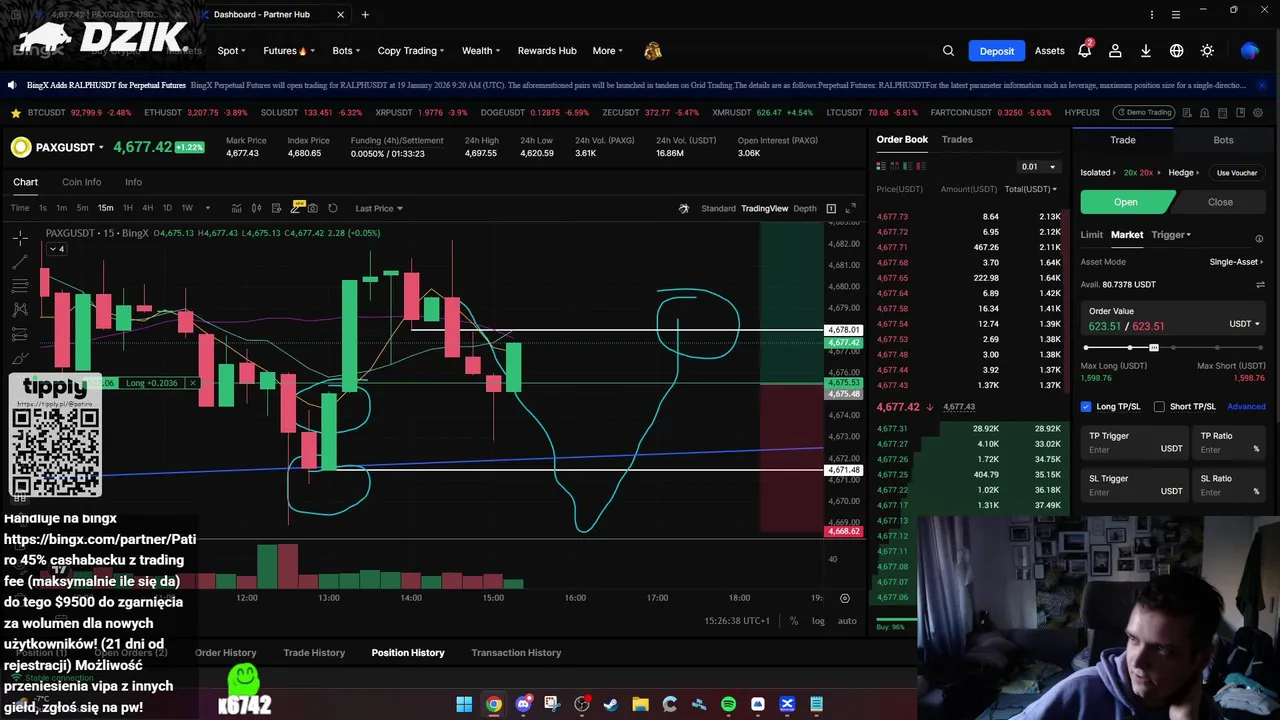1280x720 pixels.
Task: Switch to the Trades tab
Action: pyautogui.click(x=957, y=140)
